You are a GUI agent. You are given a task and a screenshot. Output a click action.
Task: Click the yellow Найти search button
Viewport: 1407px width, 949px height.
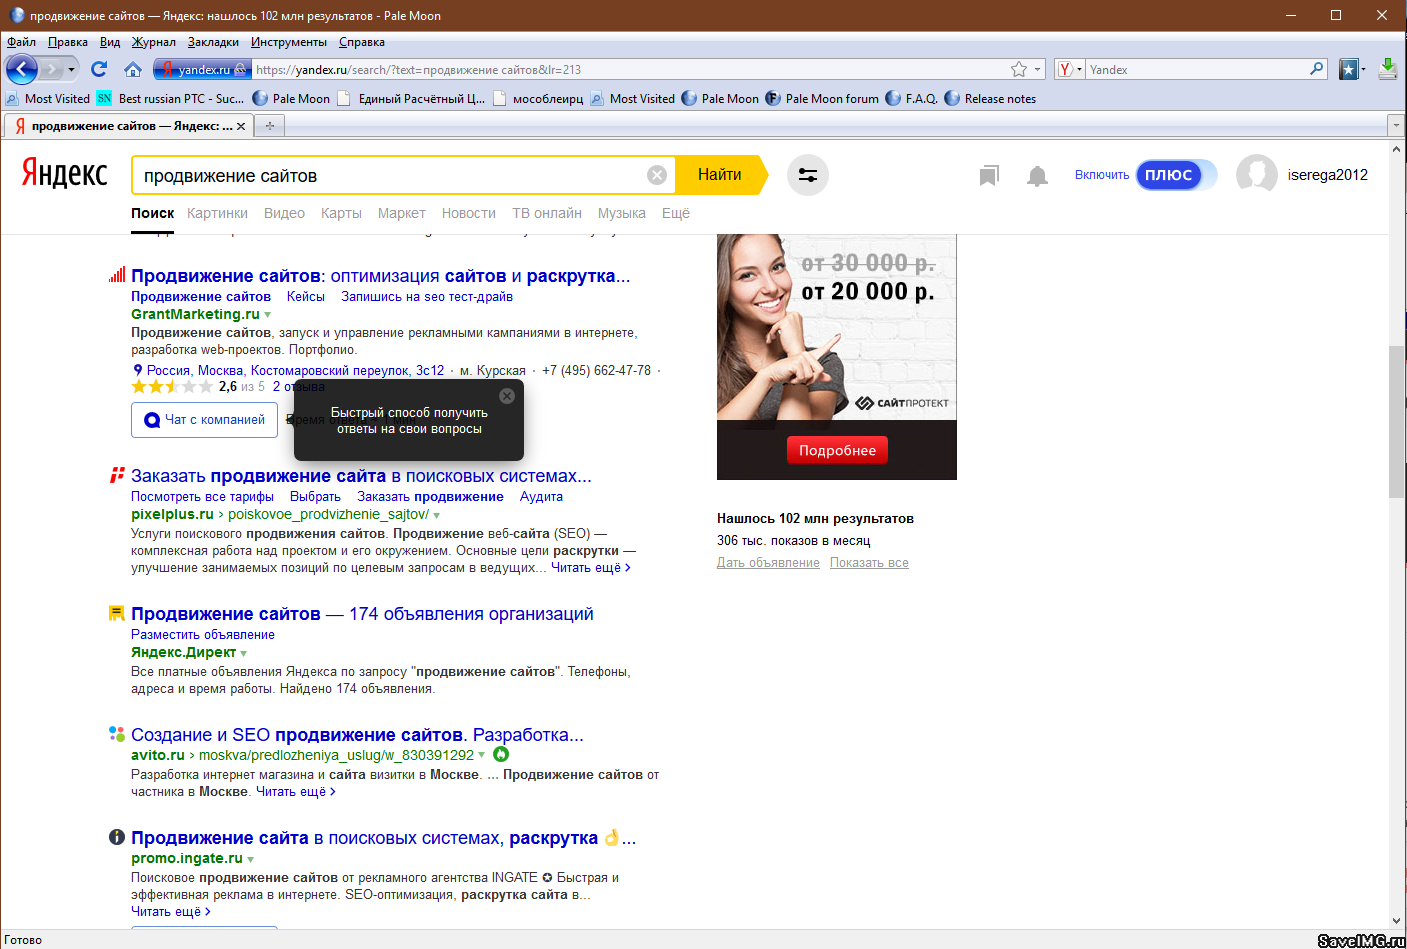pos(721,175)
